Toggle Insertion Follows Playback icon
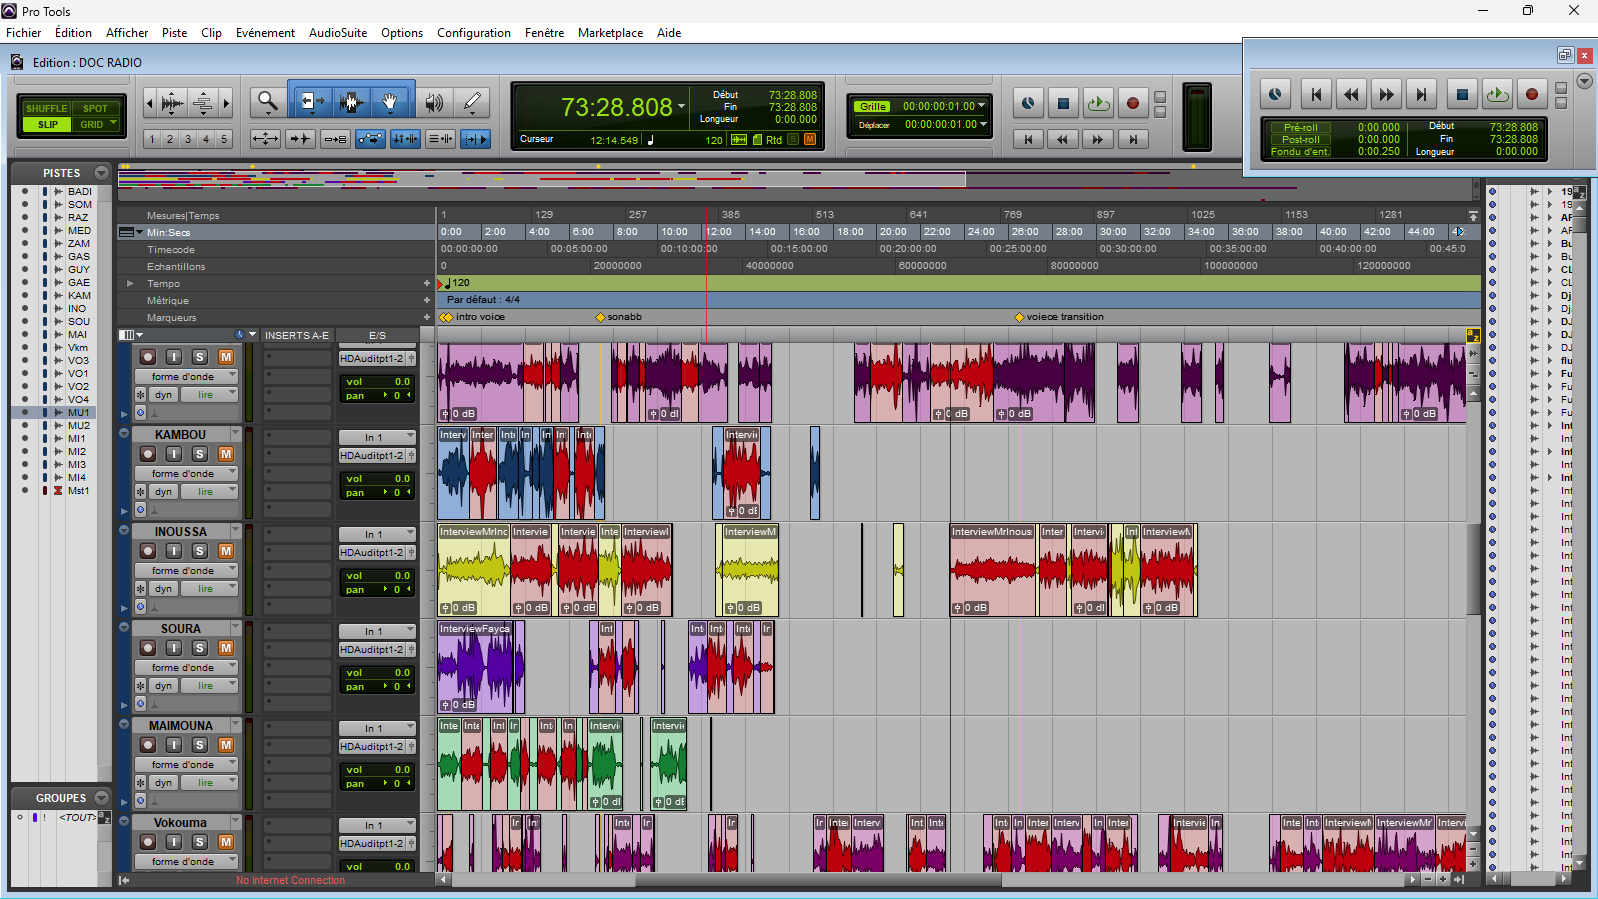 coord(475,139)
